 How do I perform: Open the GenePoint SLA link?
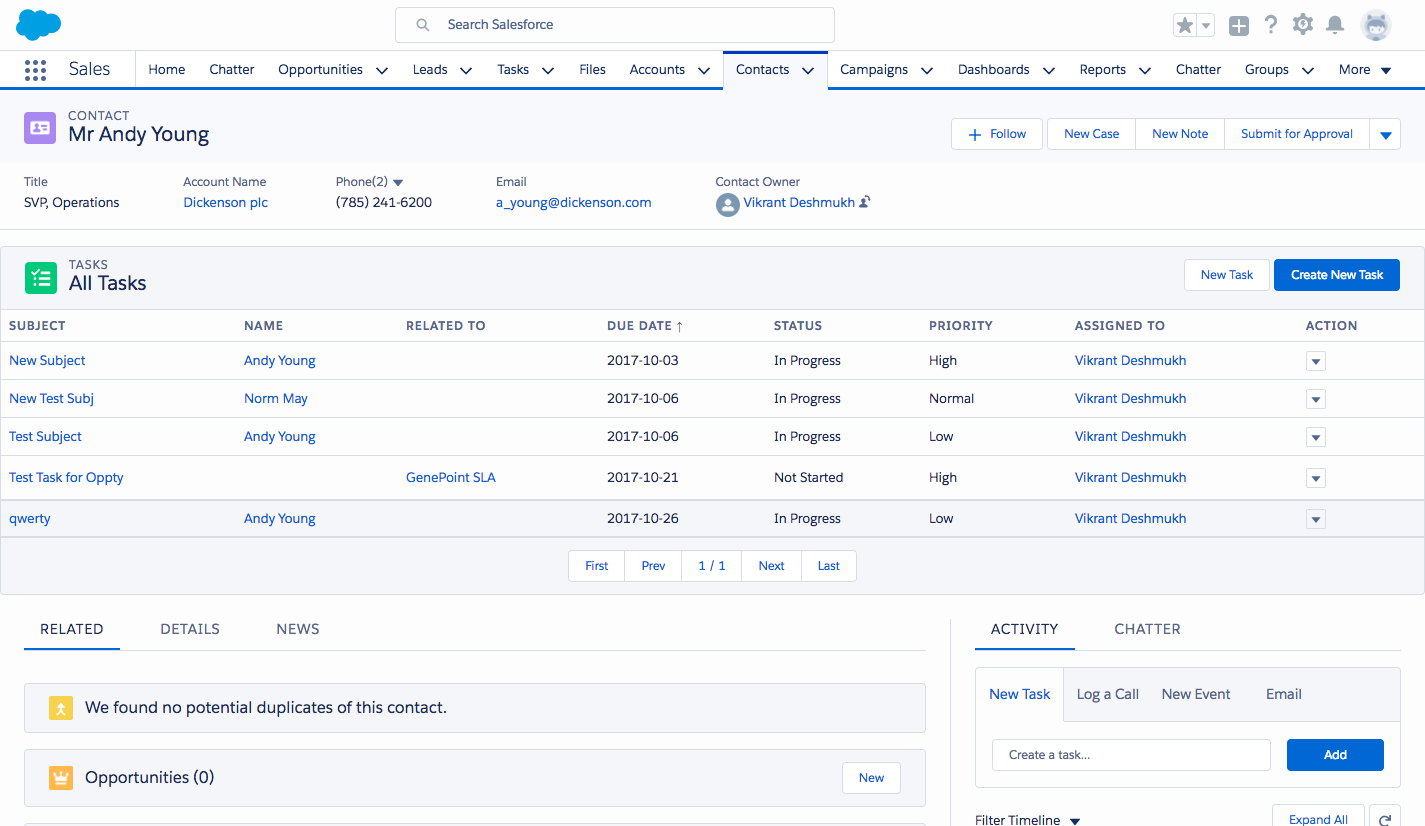click(451, 477)
